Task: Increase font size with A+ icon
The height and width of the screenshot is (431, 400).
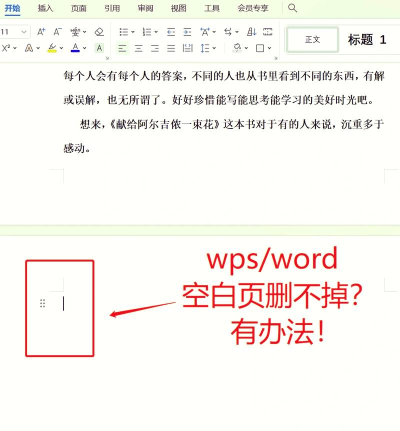Action: [x=41, y=32]
